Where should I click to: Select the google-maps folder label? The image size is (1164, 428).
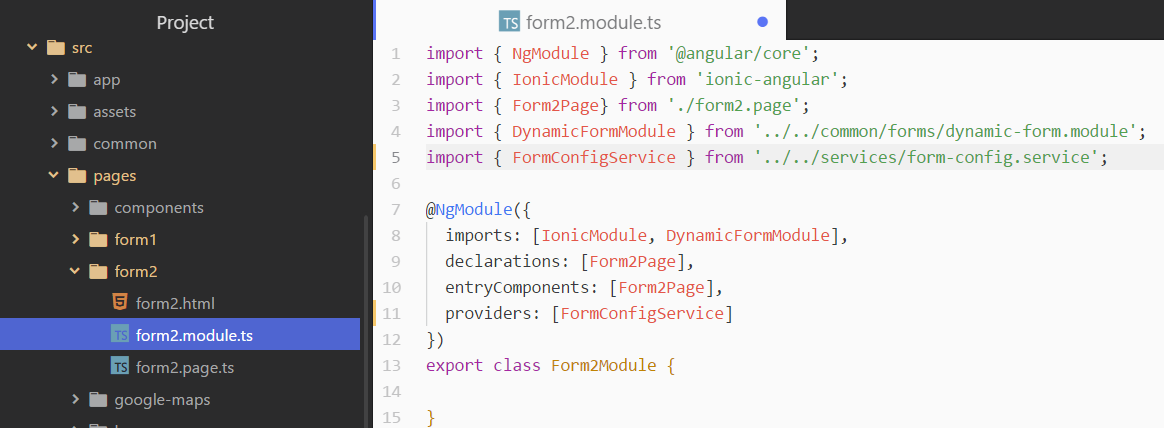(163, 401)
